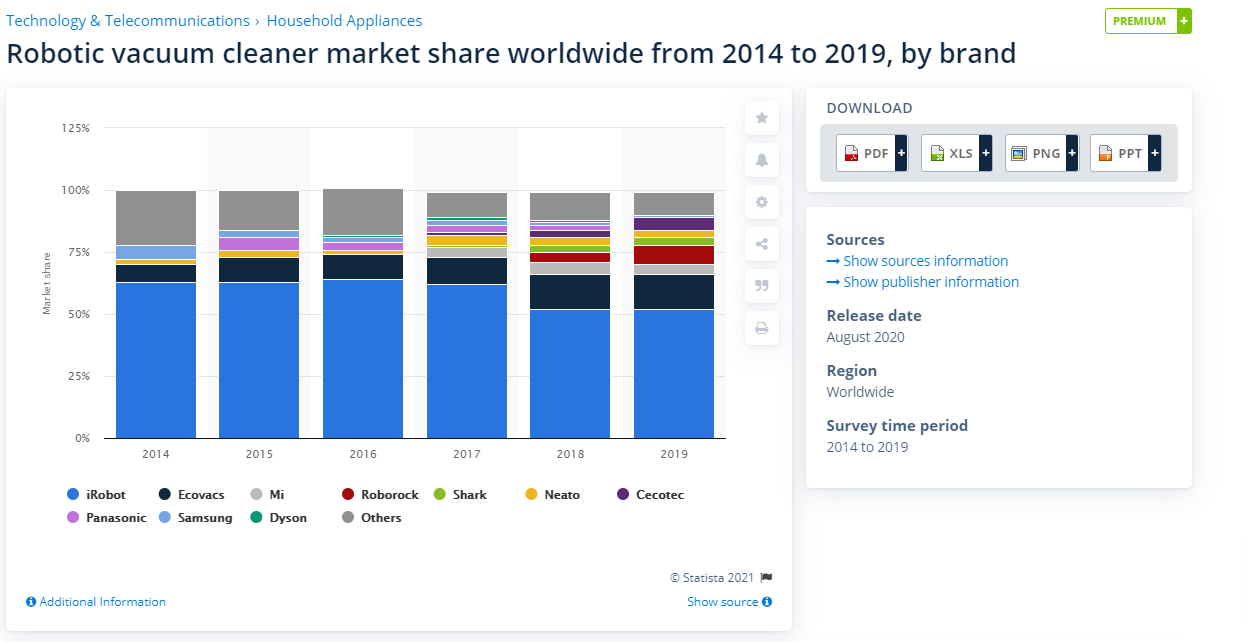
Task: Click the 2014 stacked bar
Action: pos(156,314)
